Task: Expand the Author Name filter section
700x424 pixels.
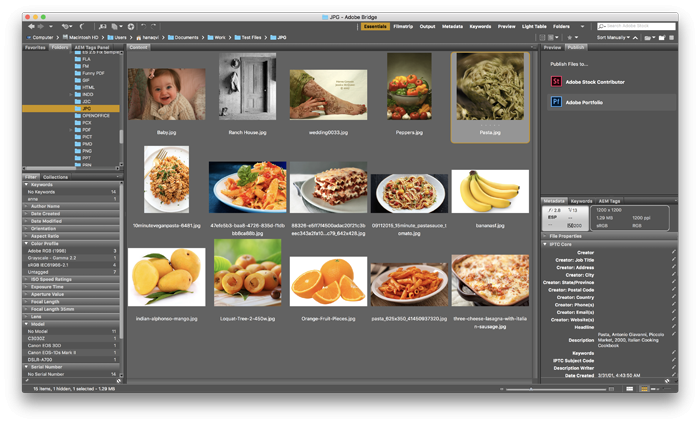Action: (x=26, y=206)
